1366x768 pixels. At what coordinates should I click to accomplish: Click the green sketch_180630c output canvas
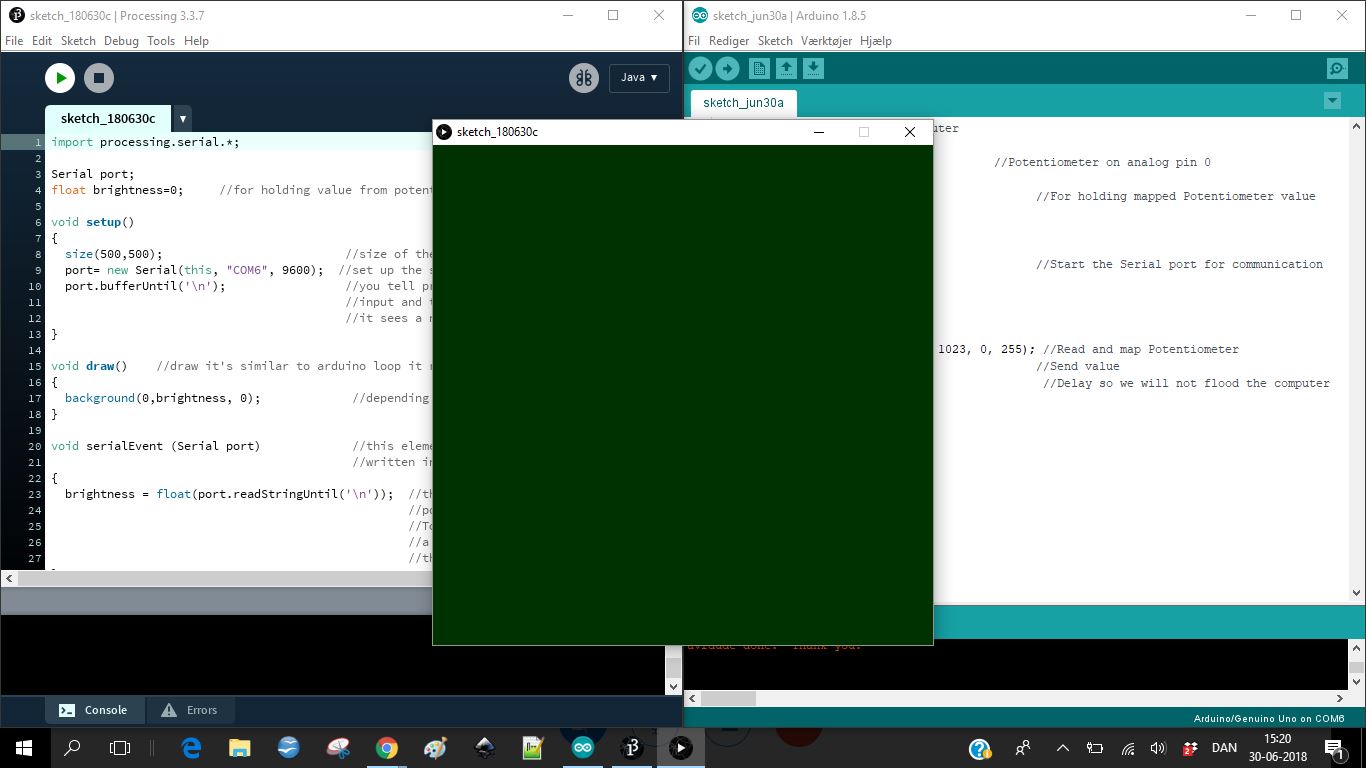pos(683,395)
